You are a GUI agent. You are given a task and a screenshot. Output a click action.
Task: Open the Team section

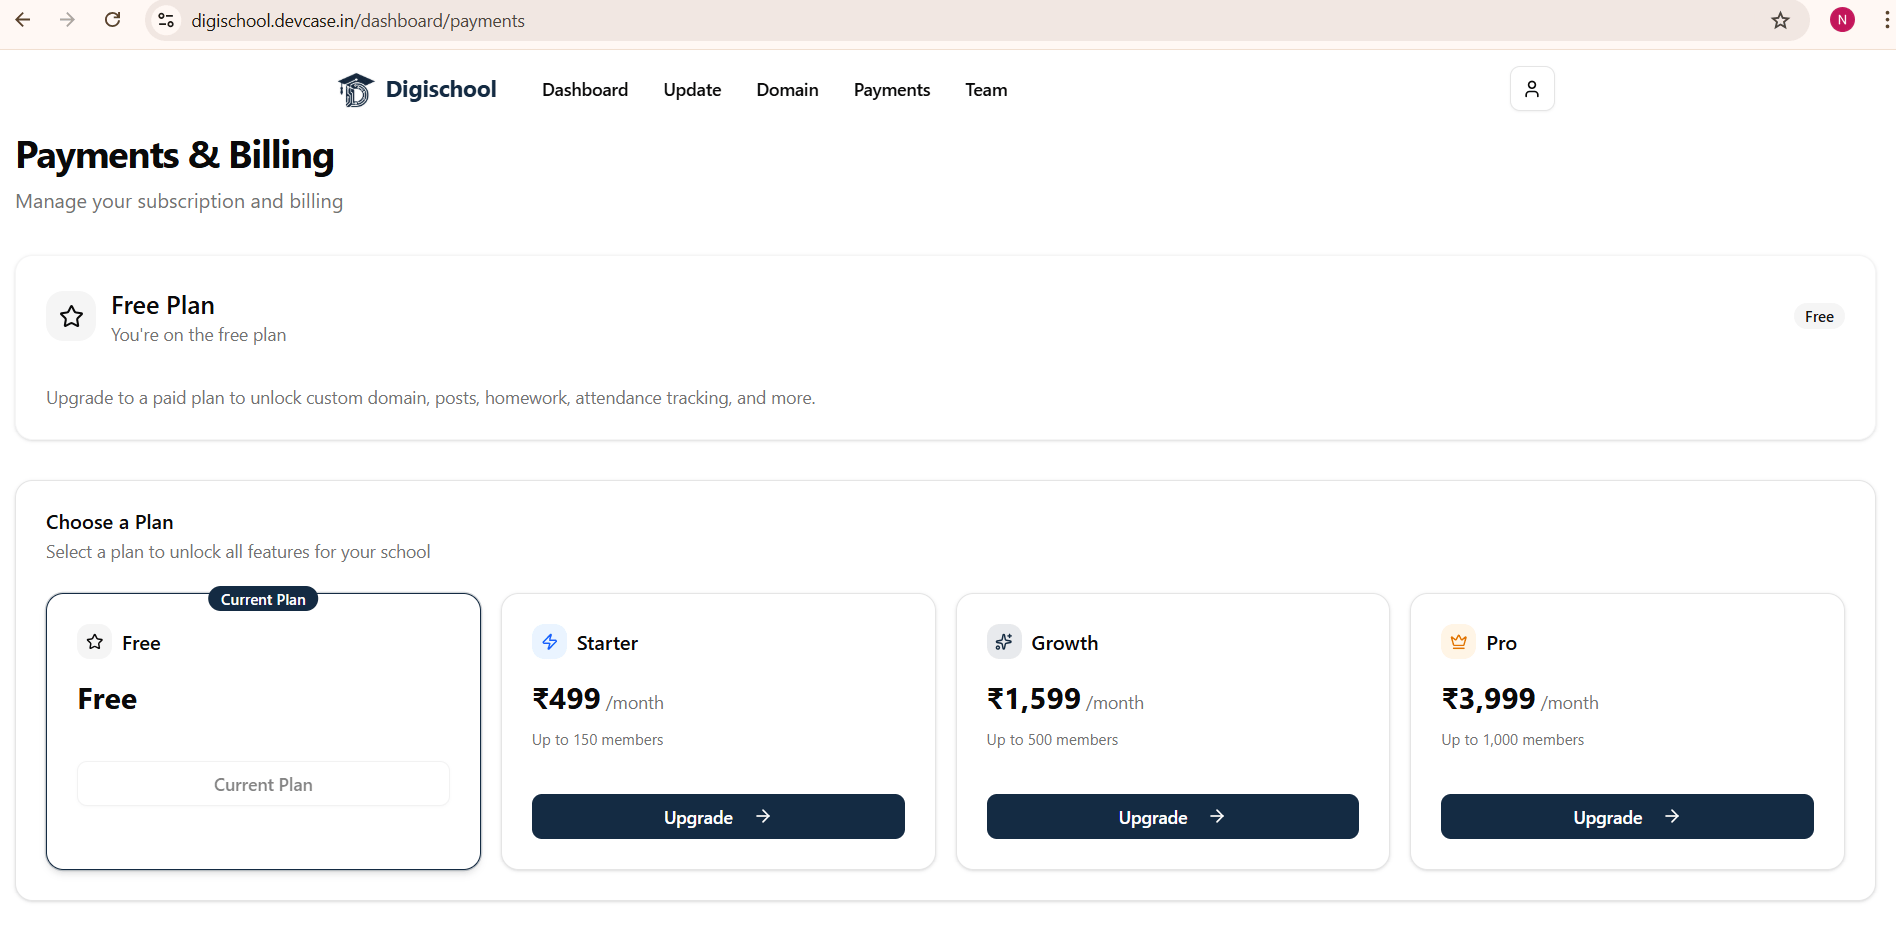coord(985,89)
